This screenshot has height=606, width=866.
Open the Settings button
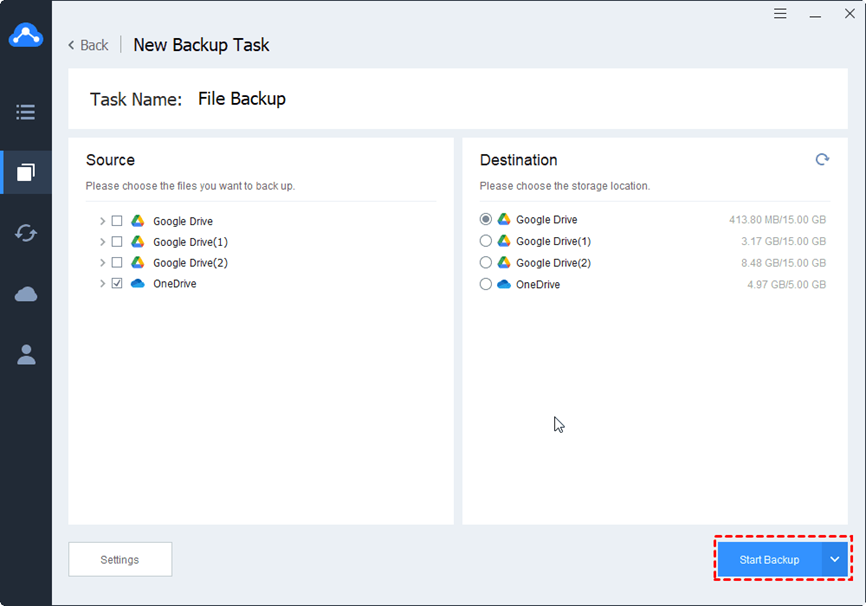pyautogui.click(x=120, y=560)
